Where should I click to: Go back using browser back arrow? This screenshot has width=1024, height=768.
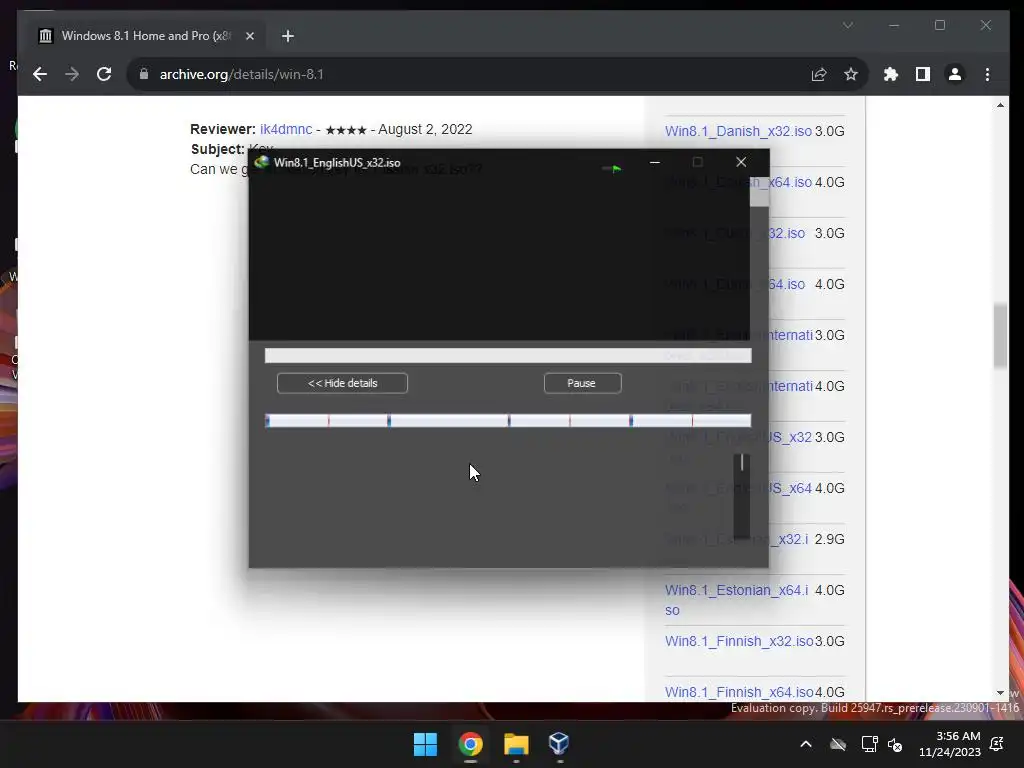(40, 74)
